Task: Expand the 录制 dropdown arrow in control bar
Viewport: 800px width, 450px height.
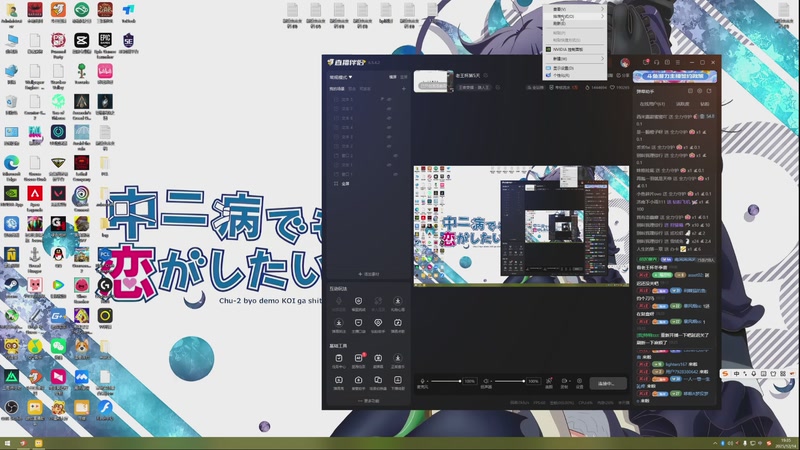Action: 569,381
